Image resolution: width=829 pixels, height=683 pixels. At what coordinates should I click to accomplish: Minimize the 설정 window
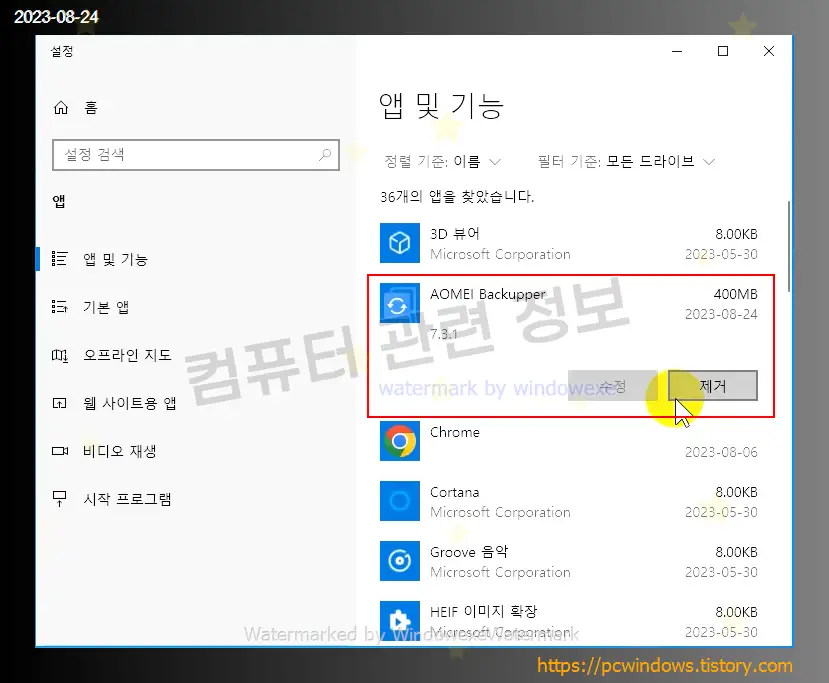[x=677, y=51]
